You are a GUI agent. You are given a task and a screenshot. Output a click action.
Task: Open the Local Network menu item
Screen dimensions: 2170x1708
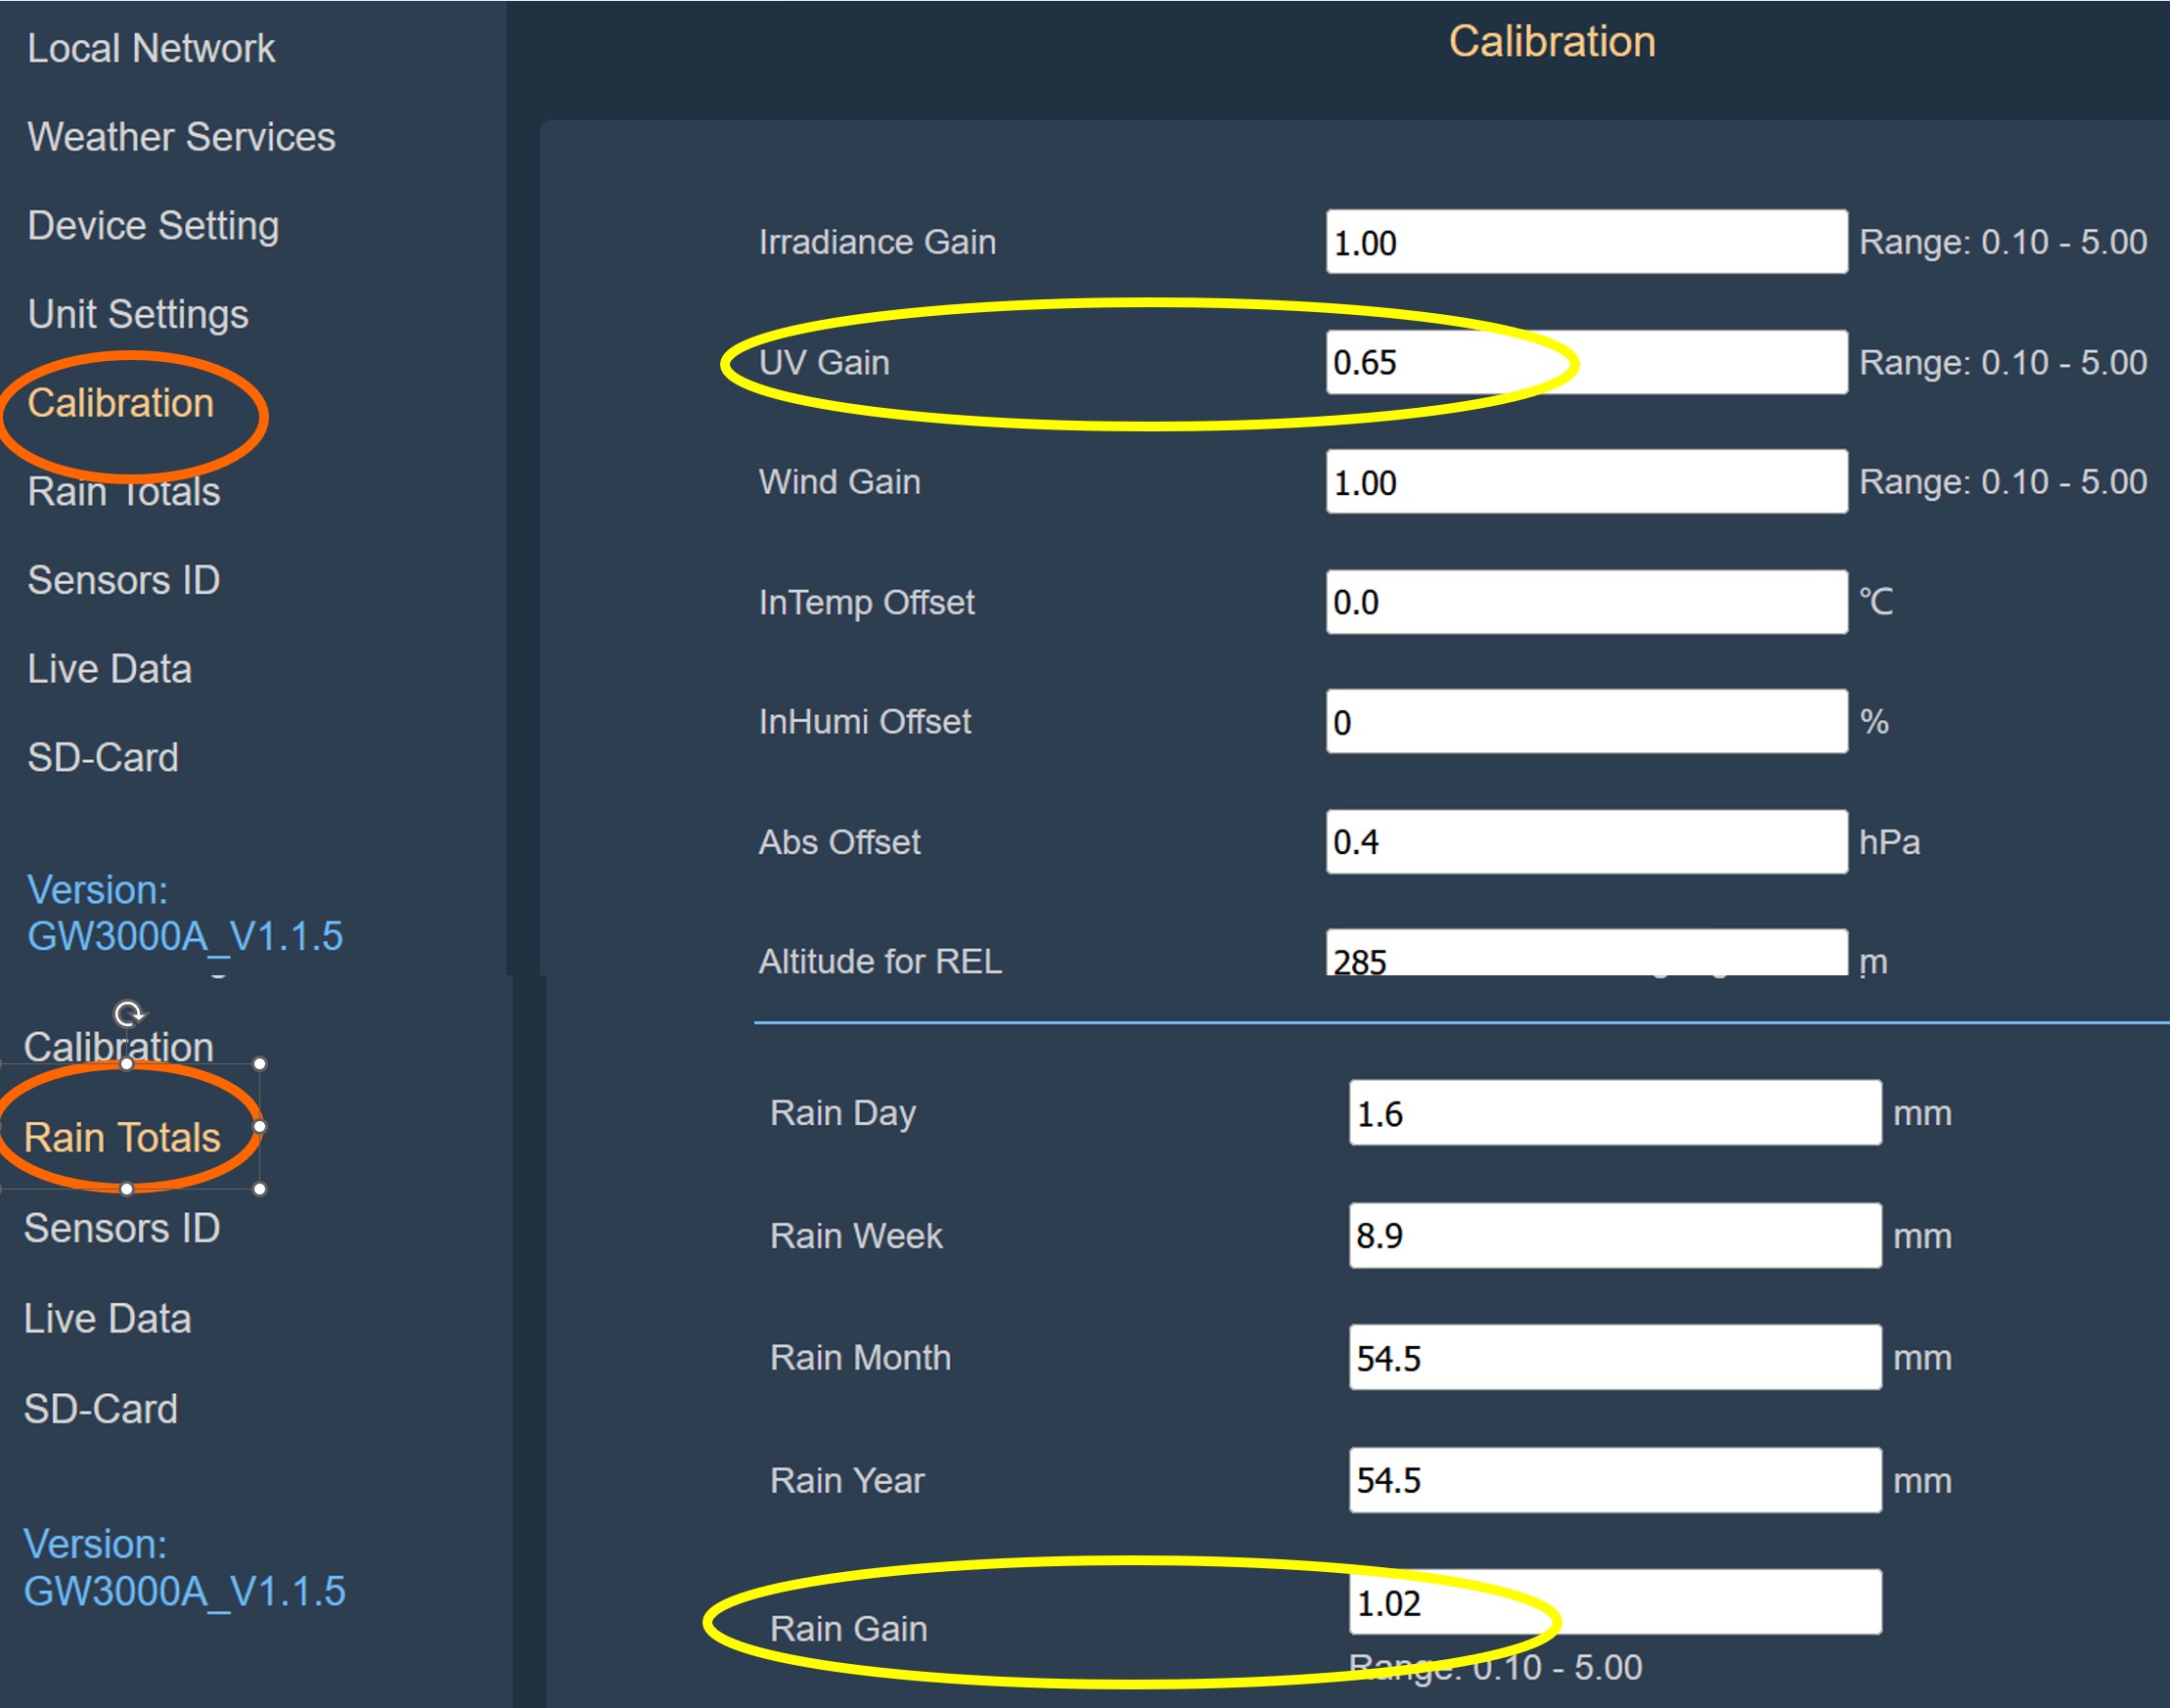151,48
